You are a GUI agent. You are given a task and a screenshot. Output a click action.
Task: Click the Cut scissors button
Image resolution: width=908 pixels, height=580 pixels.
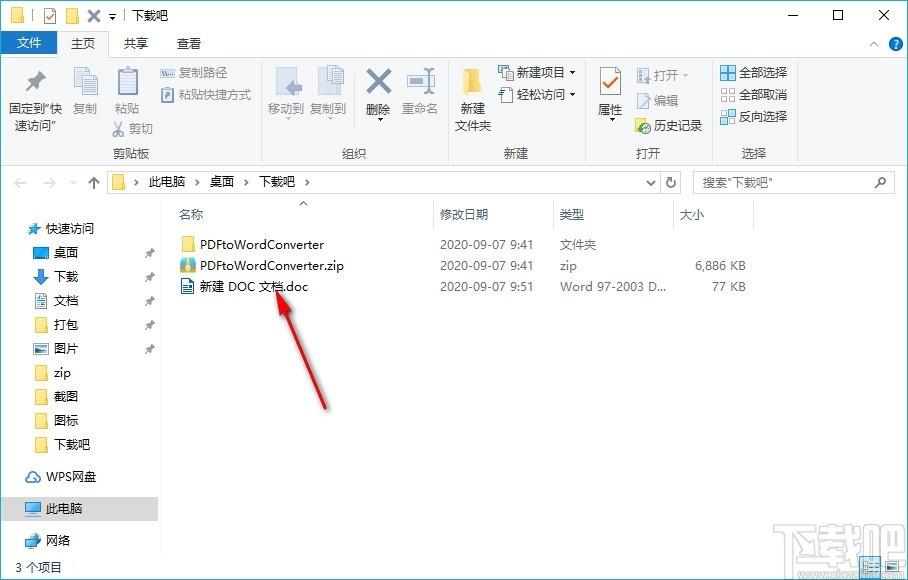(132, 129)
